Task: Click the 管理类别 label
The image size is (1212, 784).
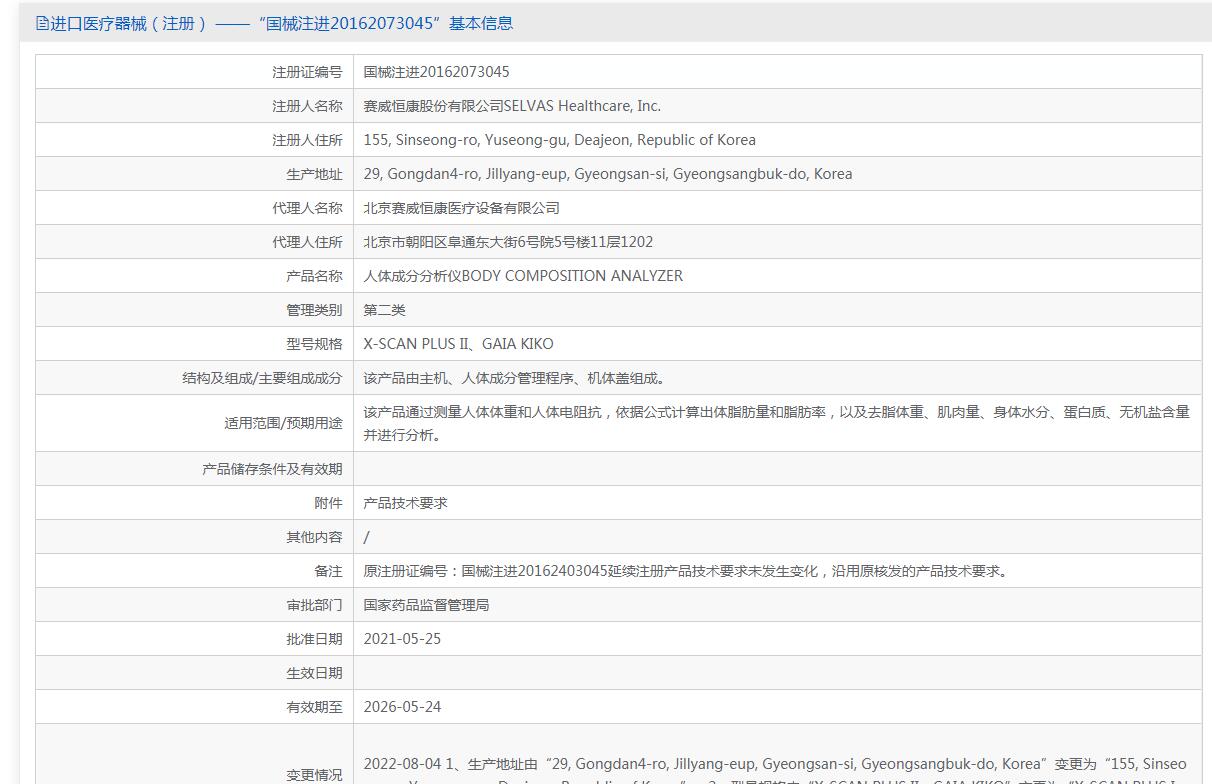Action: (x=314, y=310)
